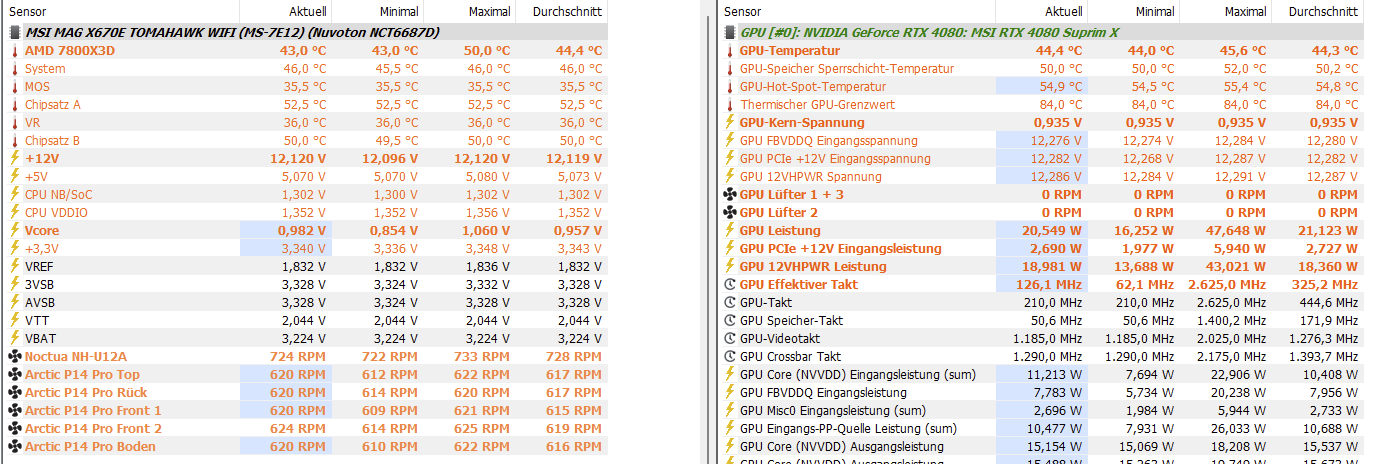The width and height of the screenshot is (1383, 464).
Task: Click the 54,9 °C current hot spot value
Action: click(1061, 86)
